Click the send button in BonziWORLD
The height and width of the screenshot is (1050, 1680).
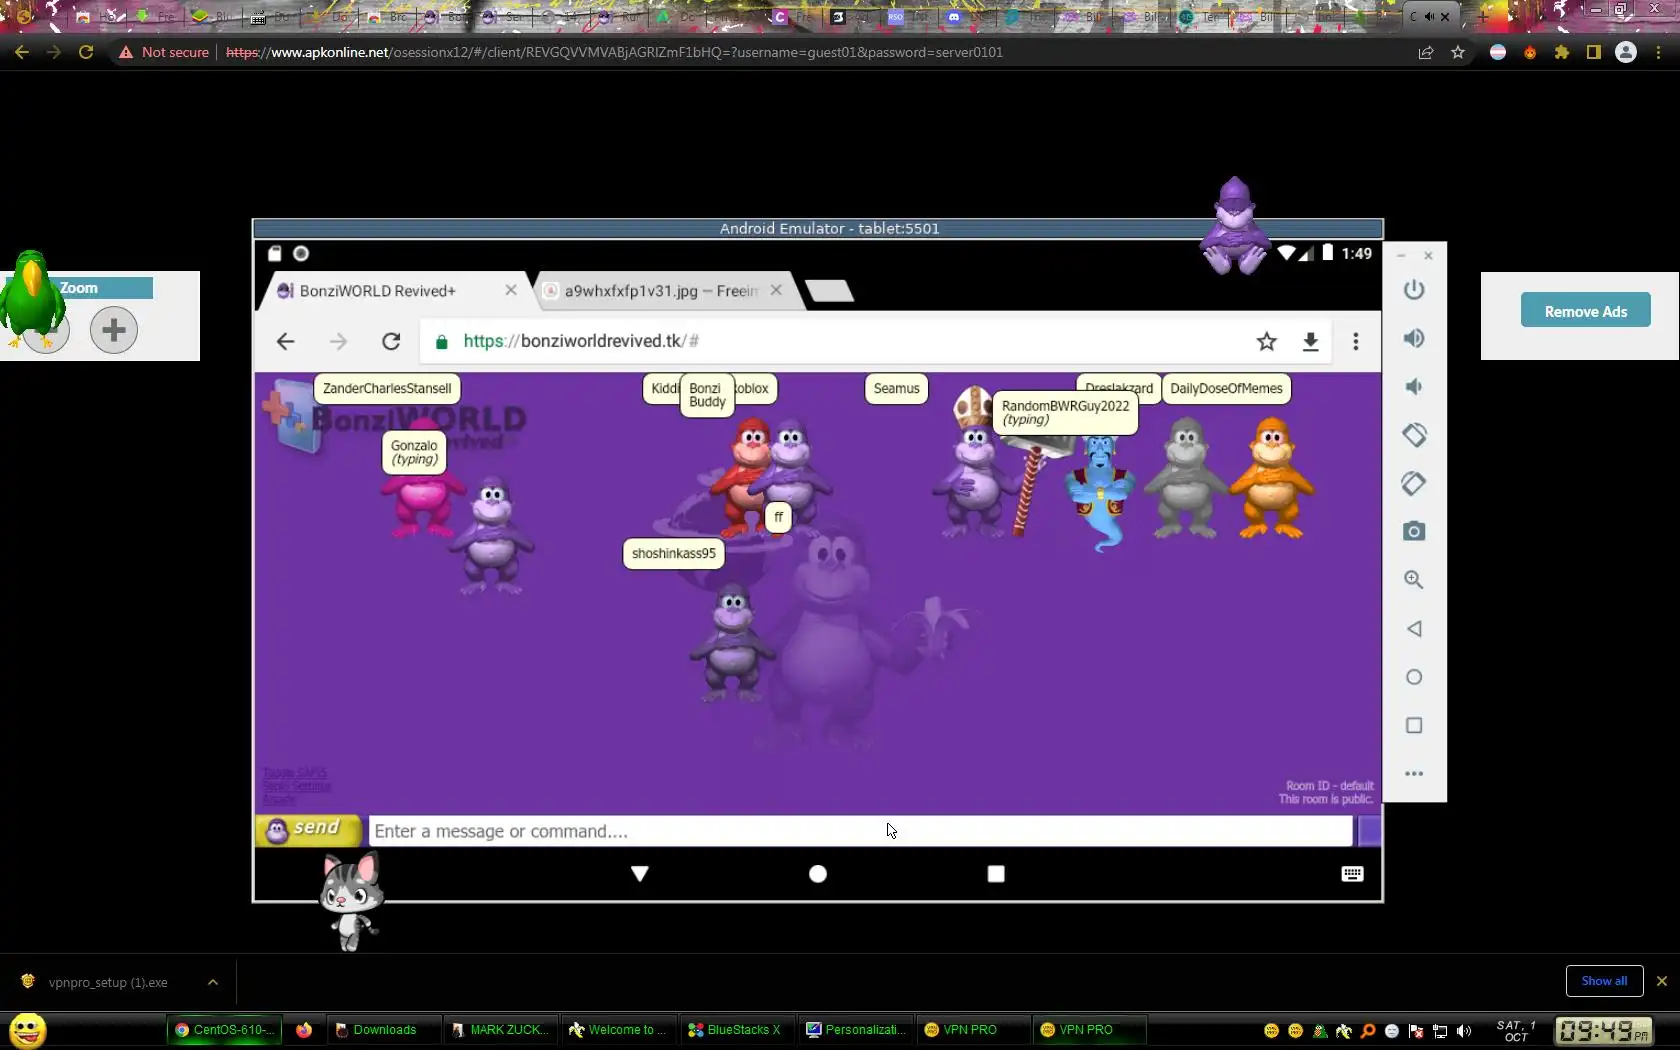tap(308, 830)
